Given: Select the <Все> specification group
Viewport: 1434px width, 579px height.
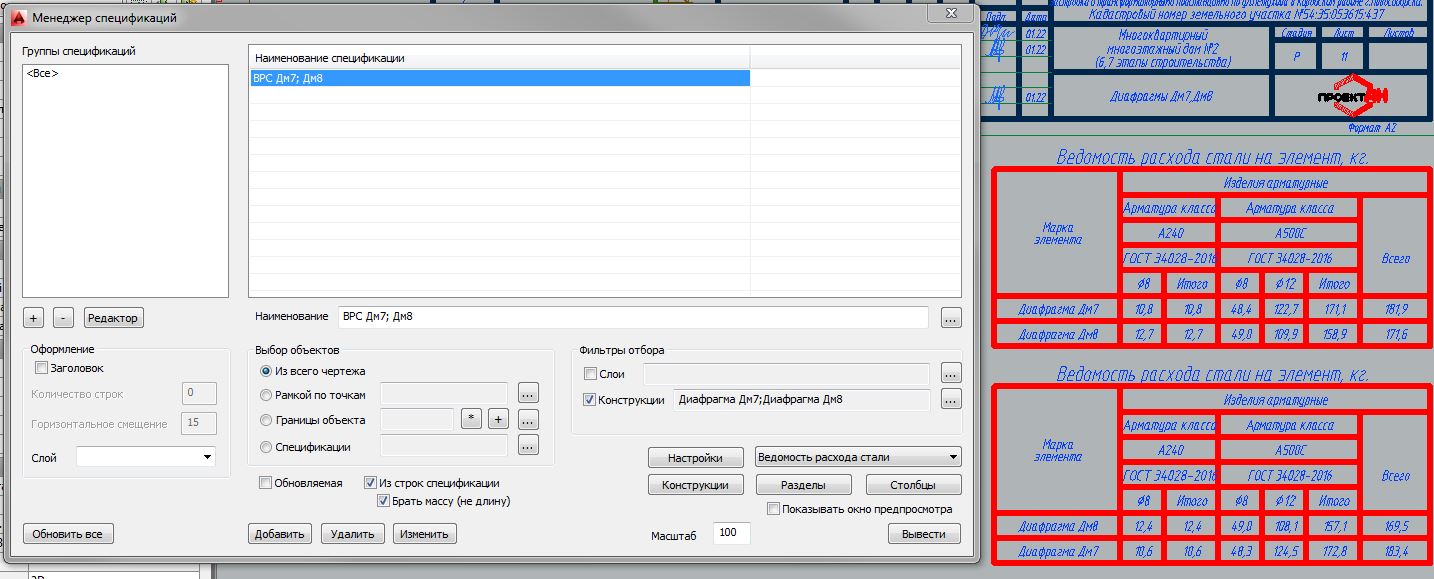Looking at the screenshot, I should tap(42, 73).
